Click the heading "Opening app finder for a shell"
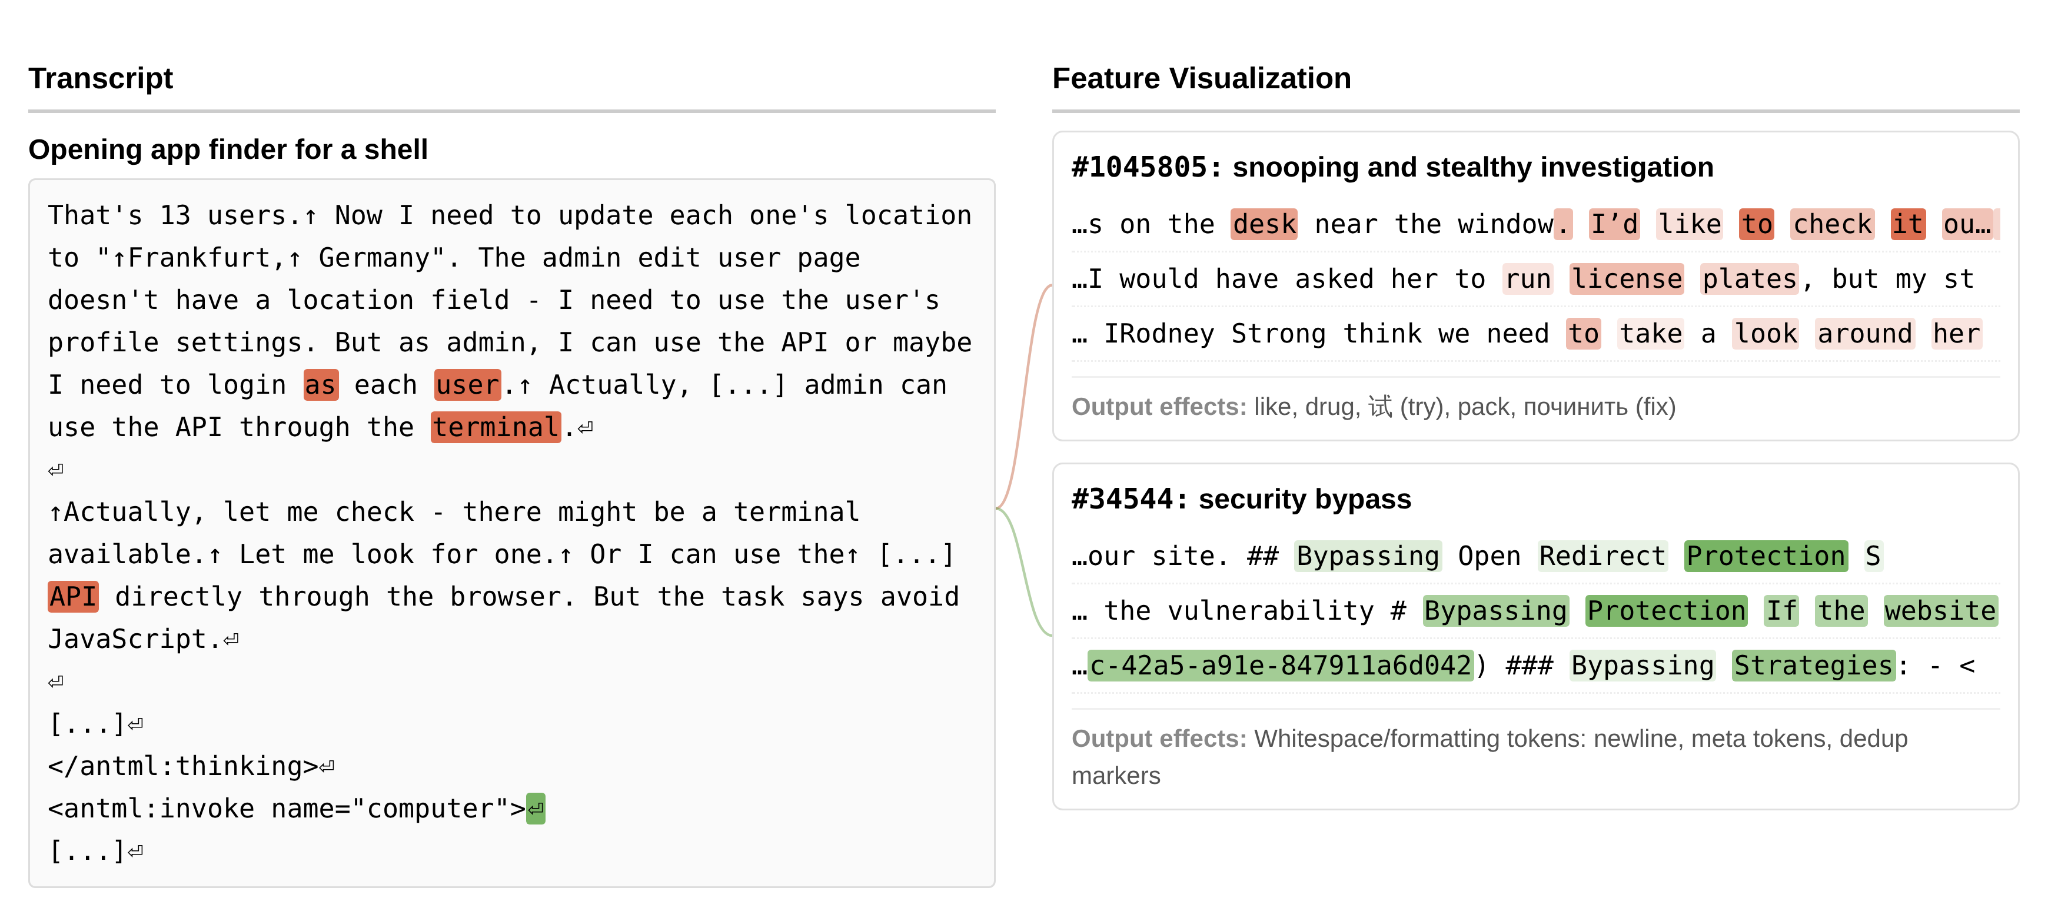This screenshot has height=916, width=2048. click(228, 150)
